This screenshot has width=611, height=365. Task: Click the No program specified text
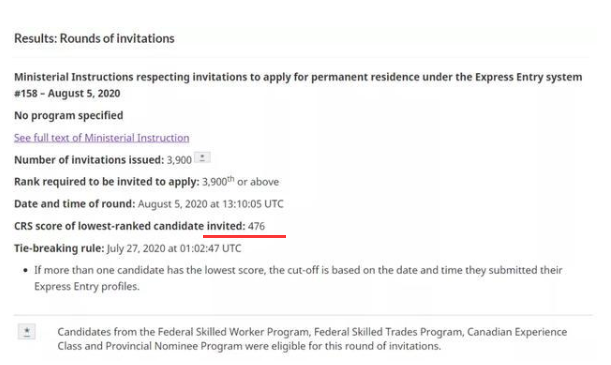[69, 116]
